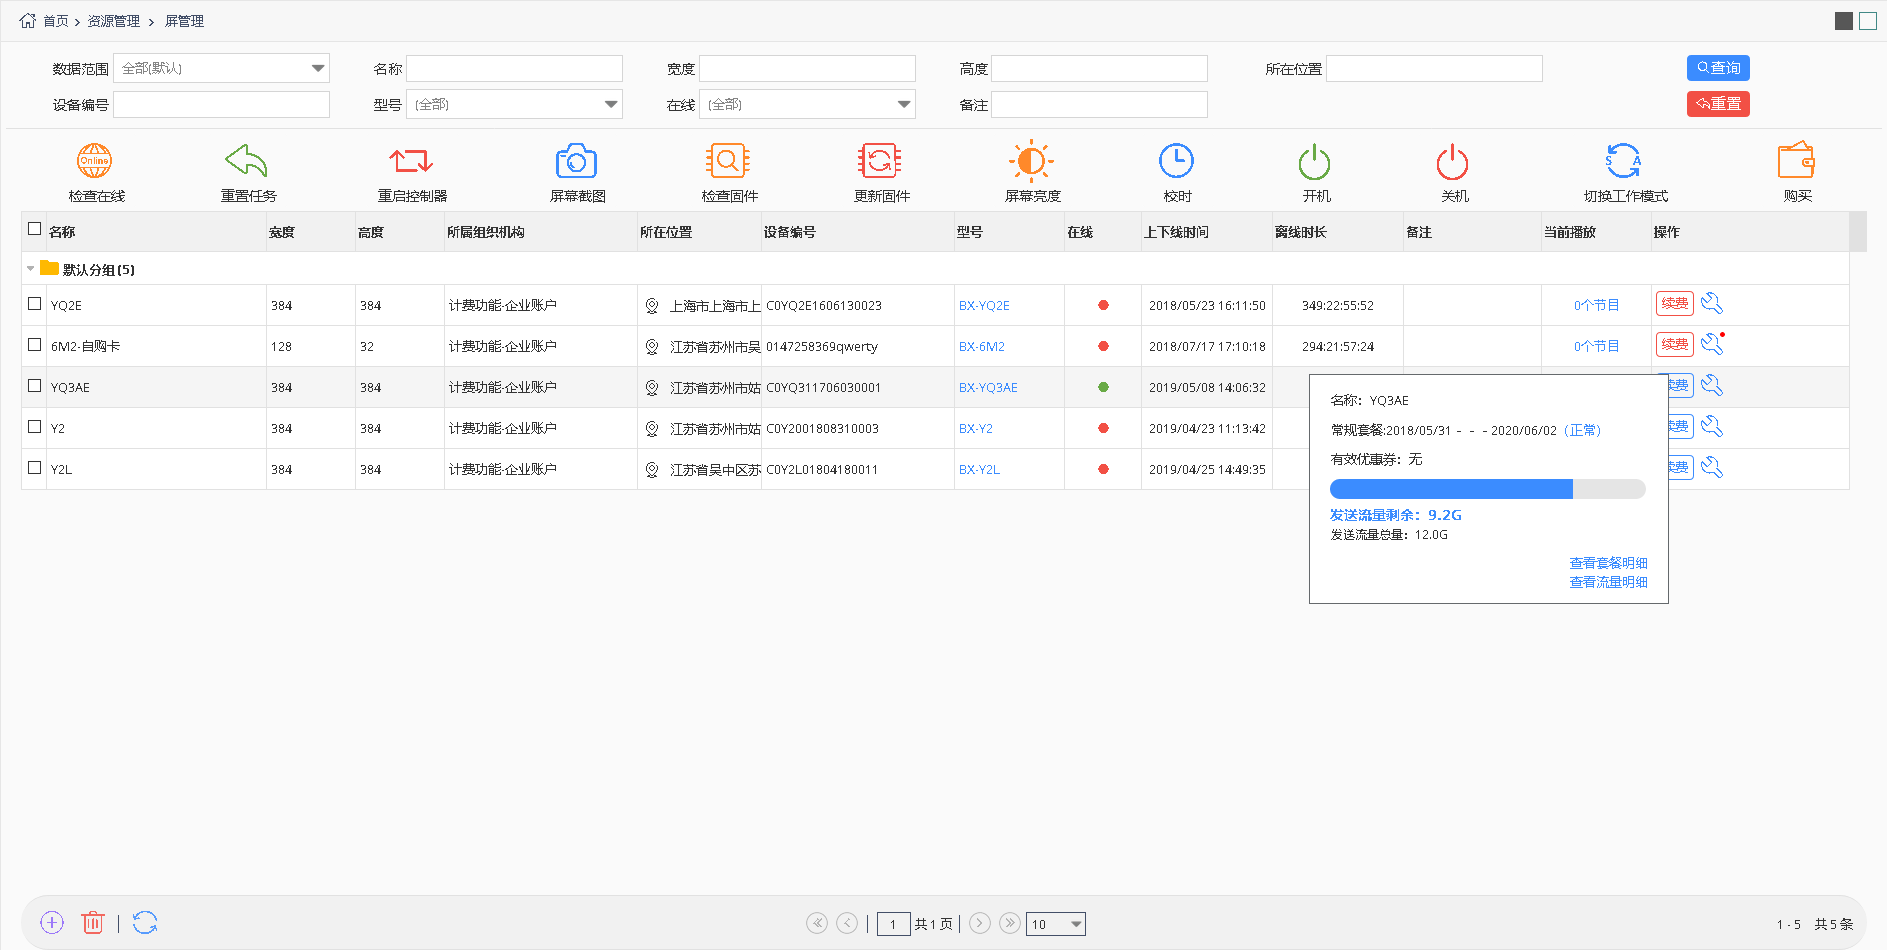Viewport: 1888px width, 950px height.
Task: Click the Reset Task (重置任务) icon
Action: coord(246,160)
